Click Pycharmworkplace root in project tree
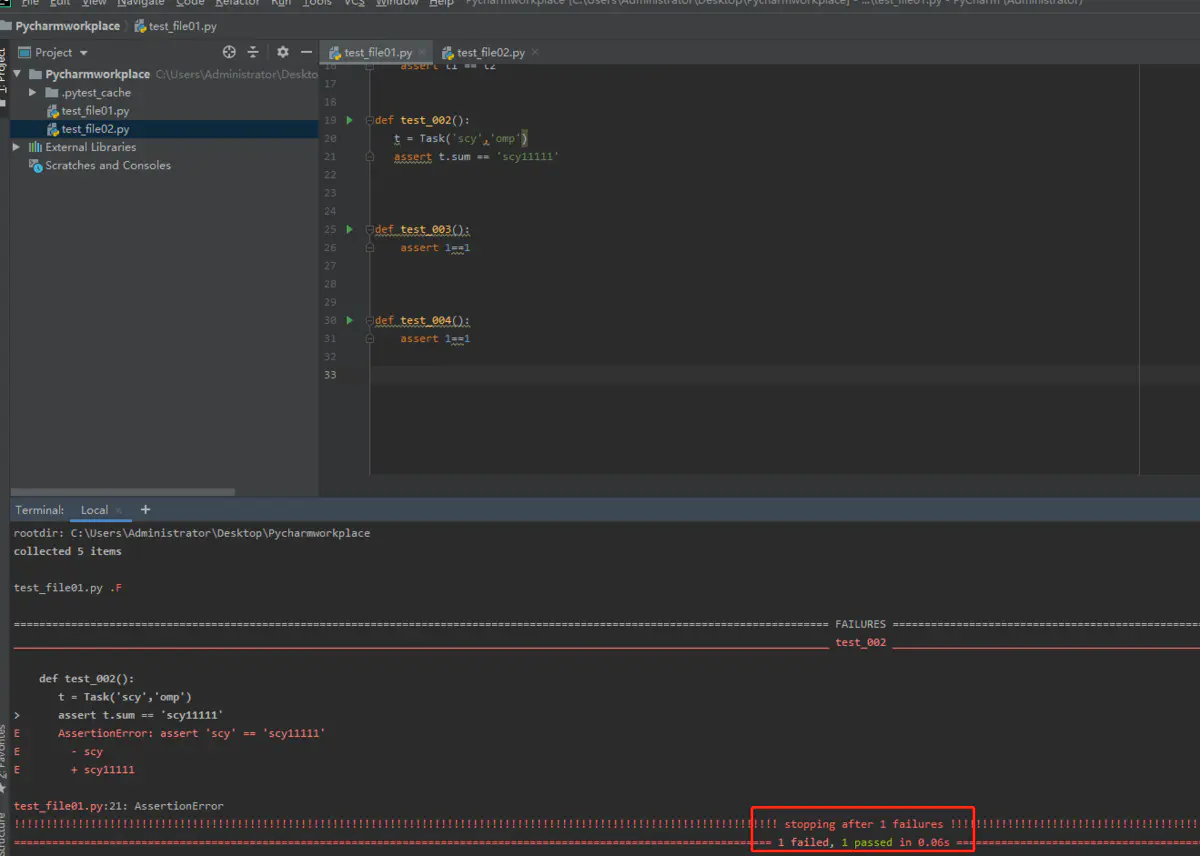Screen dimensions: 1200x856 [98, 74]
